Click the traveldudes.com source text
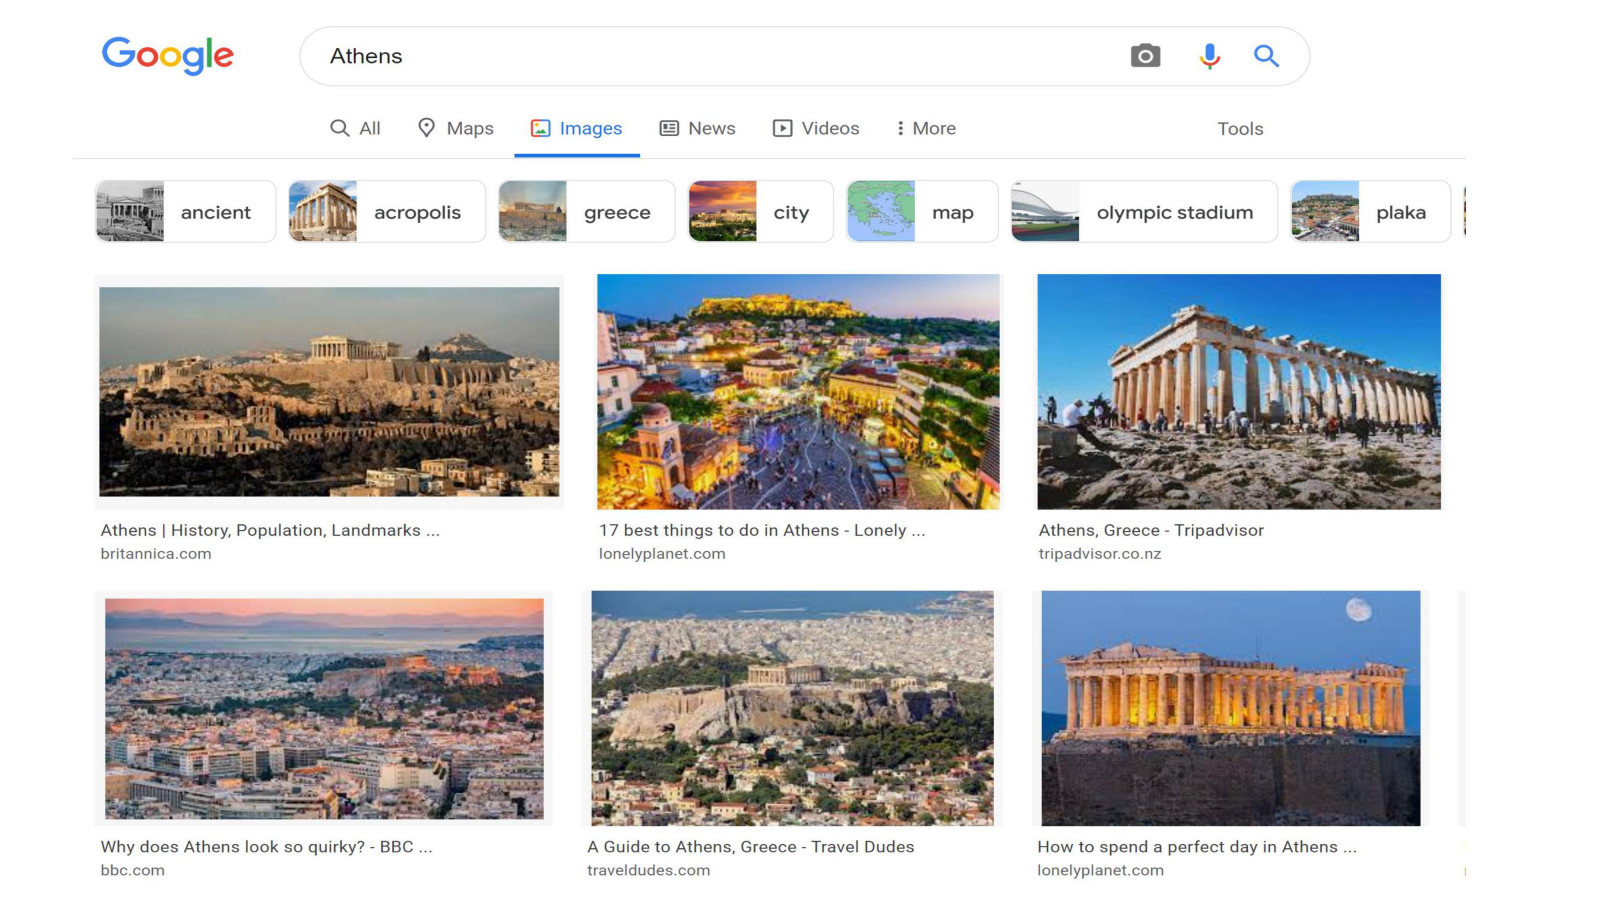The height and width of the screenshot is (900, 1600). coord(649,871)
